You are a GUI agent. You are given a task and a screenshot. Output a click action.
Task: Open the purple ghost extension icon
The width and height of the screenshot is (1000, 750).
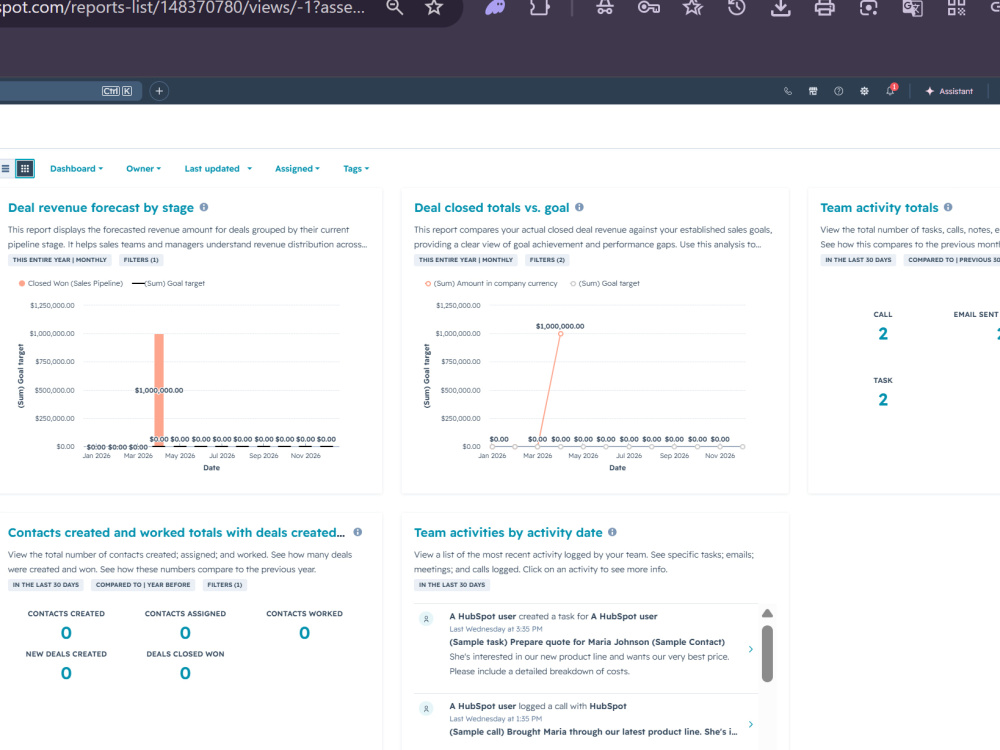pos(495,8)
